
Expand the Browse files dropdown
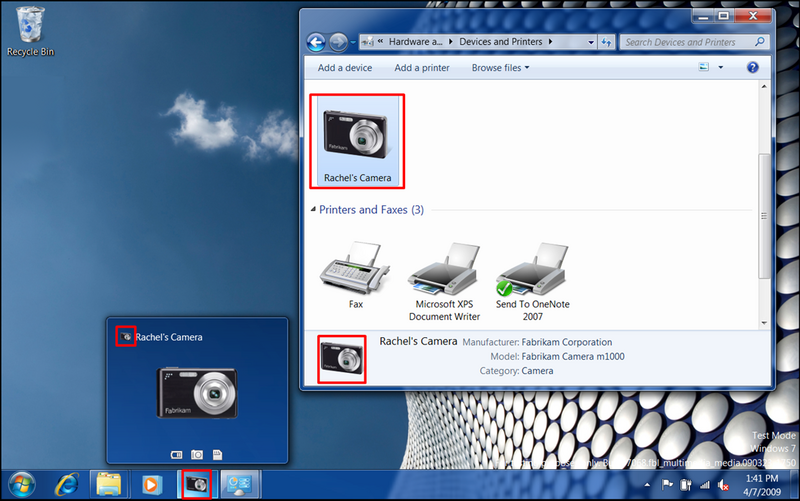pos(501,68)
